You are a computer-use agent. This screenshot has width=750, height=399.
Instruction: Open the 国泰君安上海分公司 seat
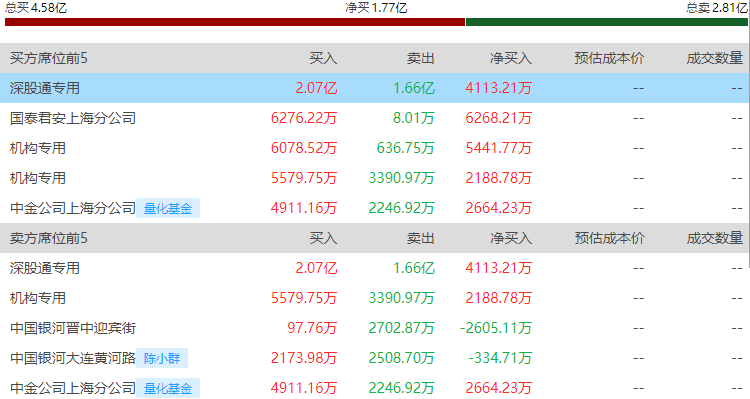click(73, 118)
